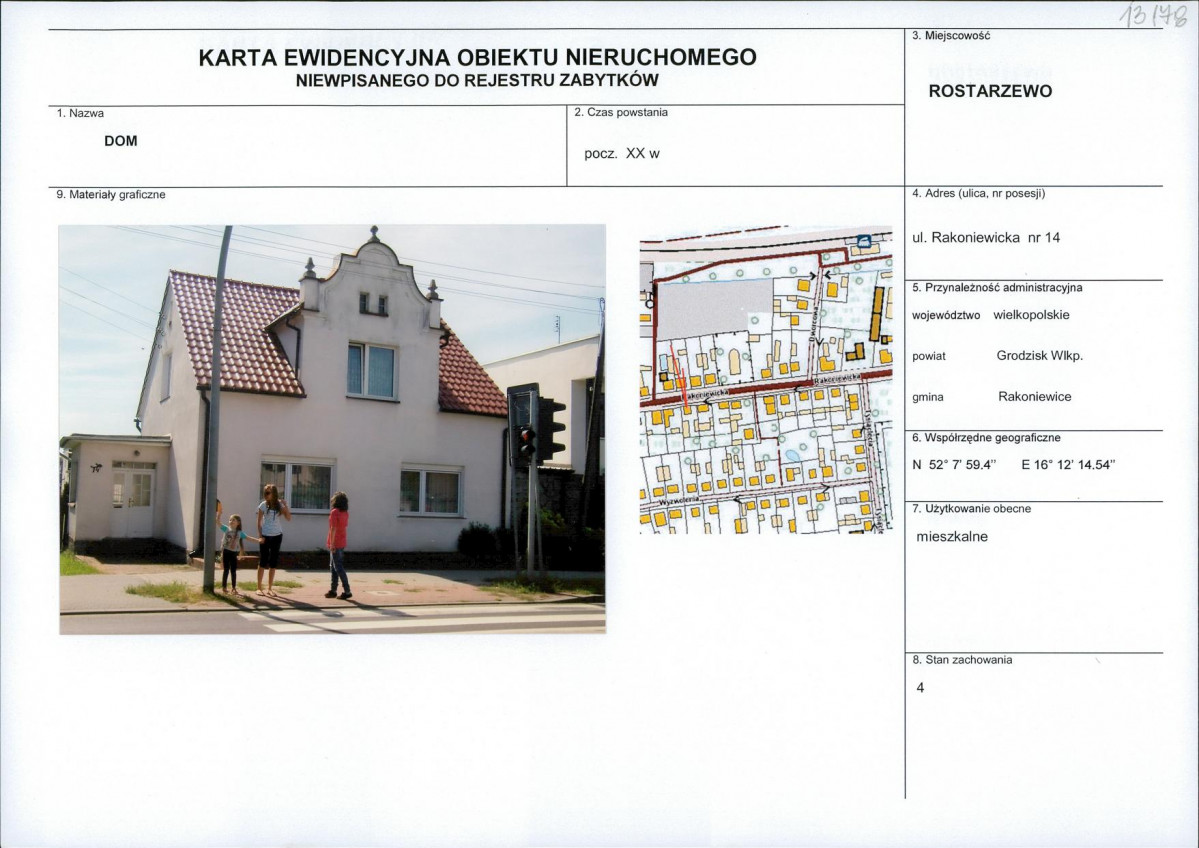The height and width of the screenshot is (848, 1199).
Task: Click the handwritten number in the top corner
Action: point(1153,15)
